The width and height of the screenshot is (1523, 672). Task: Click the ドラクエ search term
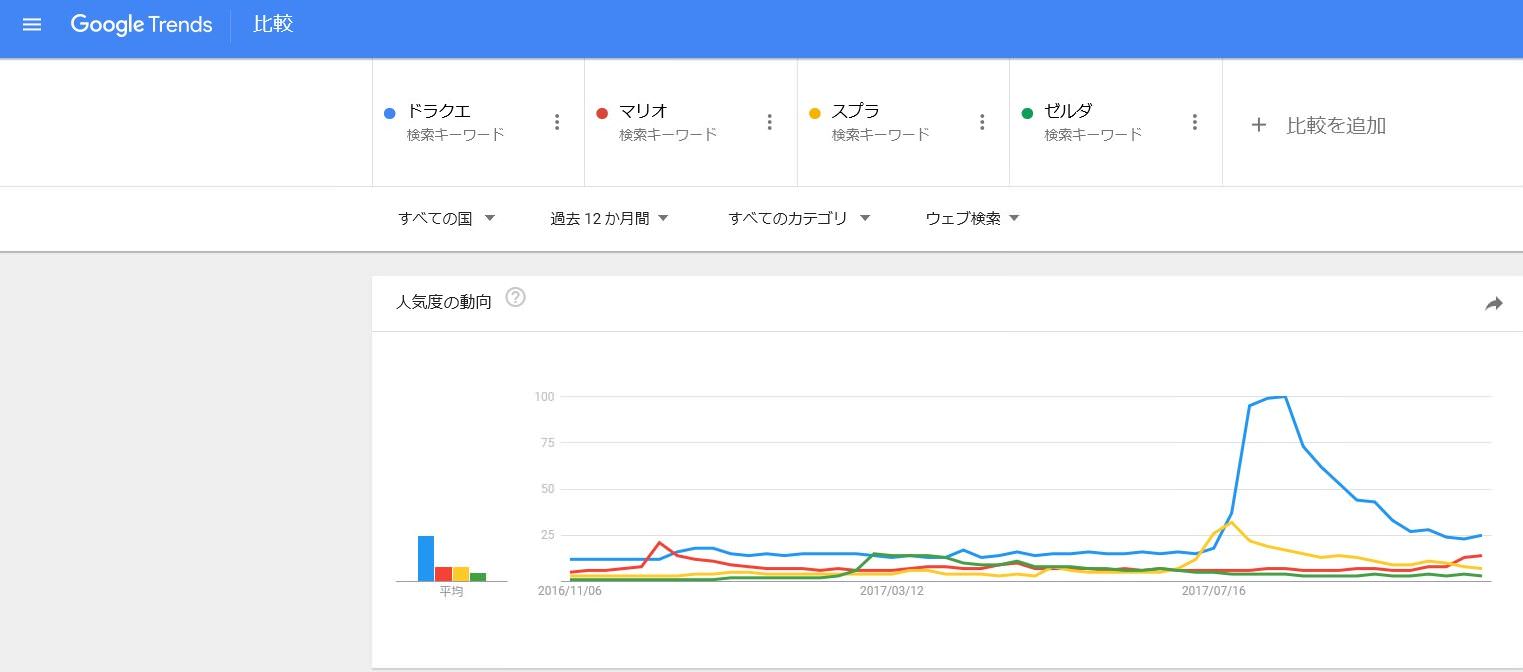point(438,111)
